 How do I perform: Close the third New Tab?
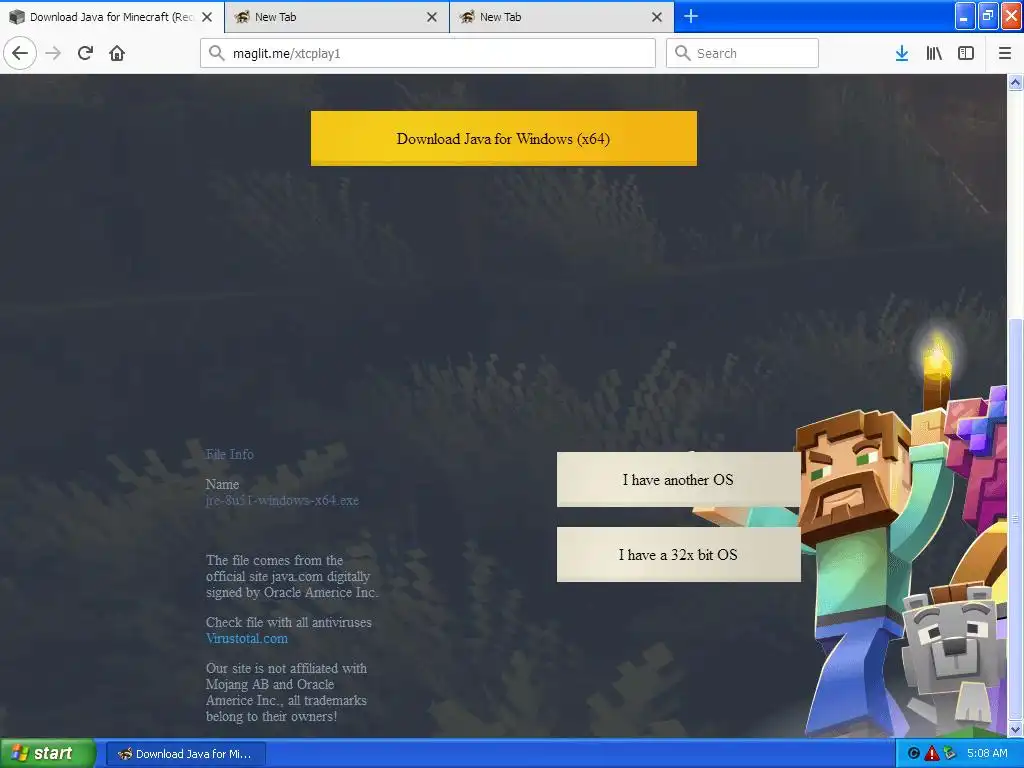(657, 17)
